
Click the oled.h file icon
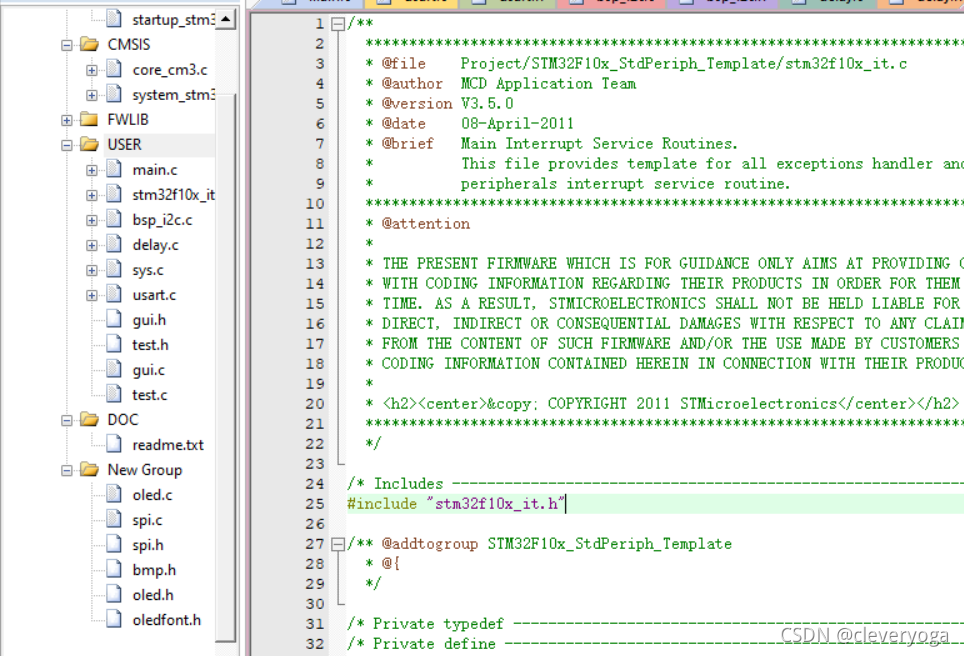[x=114, y=594]
